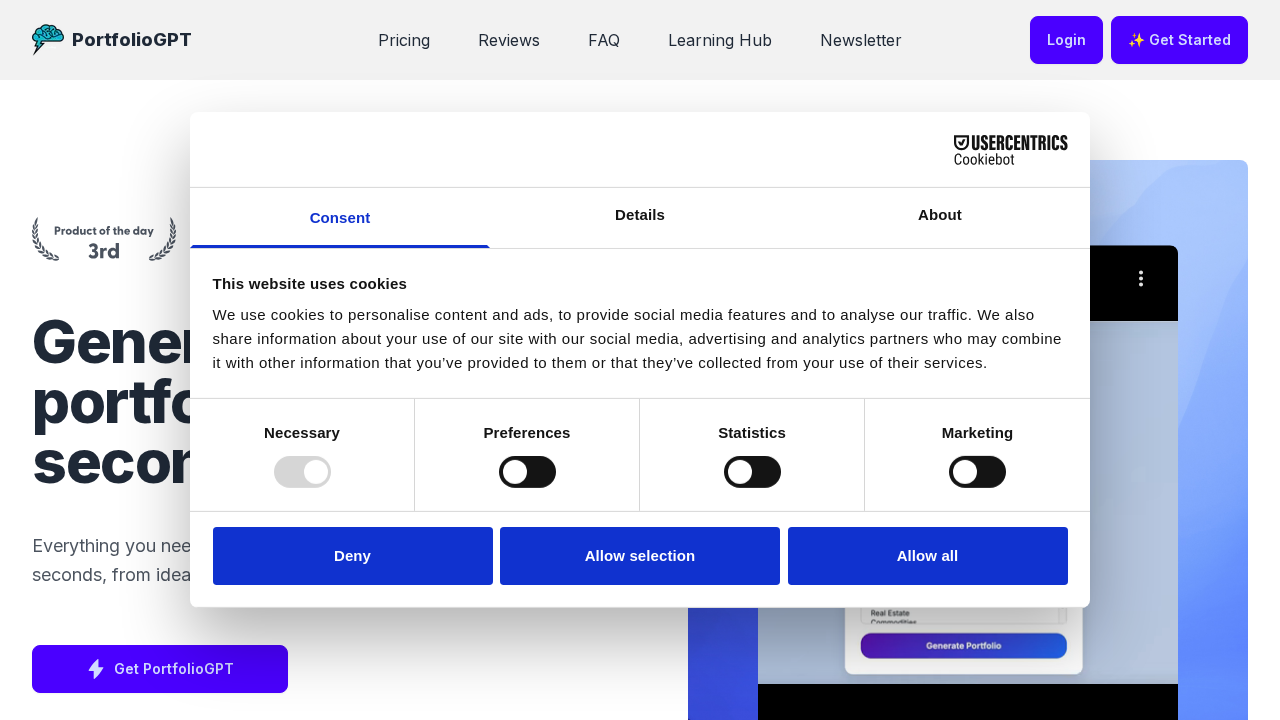
Task: Turn on the Marketing cookies toggle
Action: tap(977, 472)
